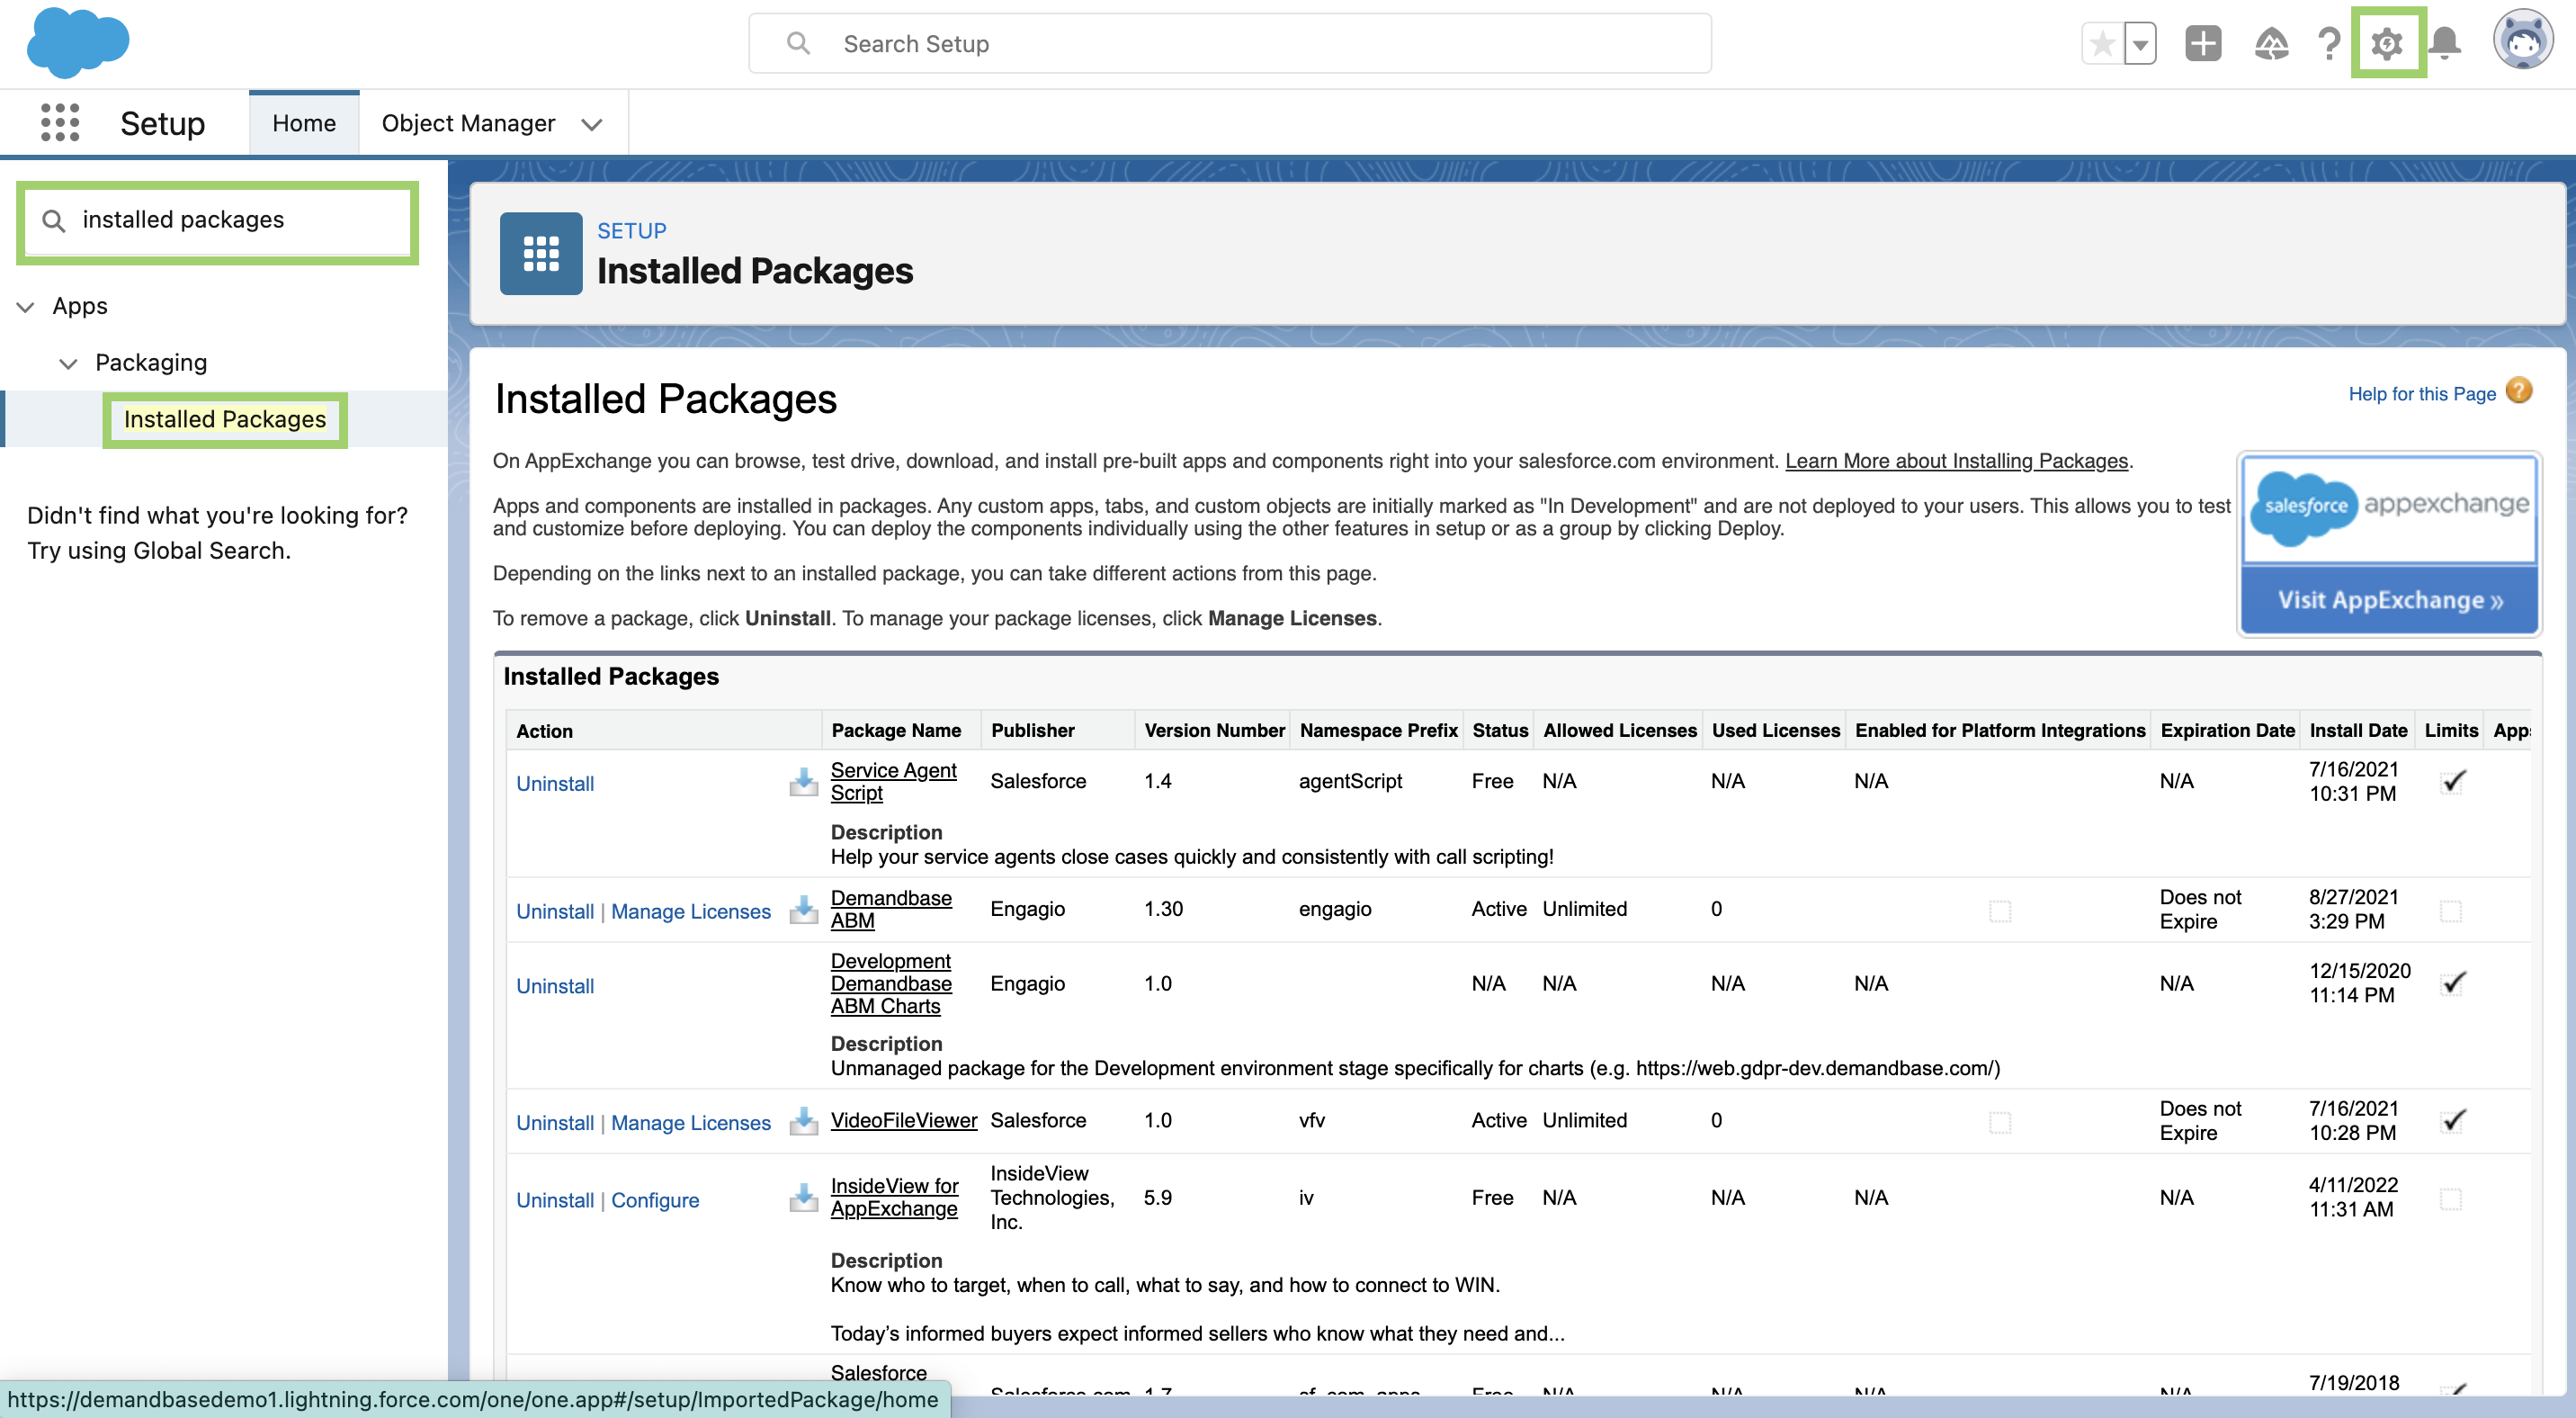Click the orange Help for this Page icon
Image resolution: width=2576 pixels, height=1418 pixels.
(x=2520, y=391)
